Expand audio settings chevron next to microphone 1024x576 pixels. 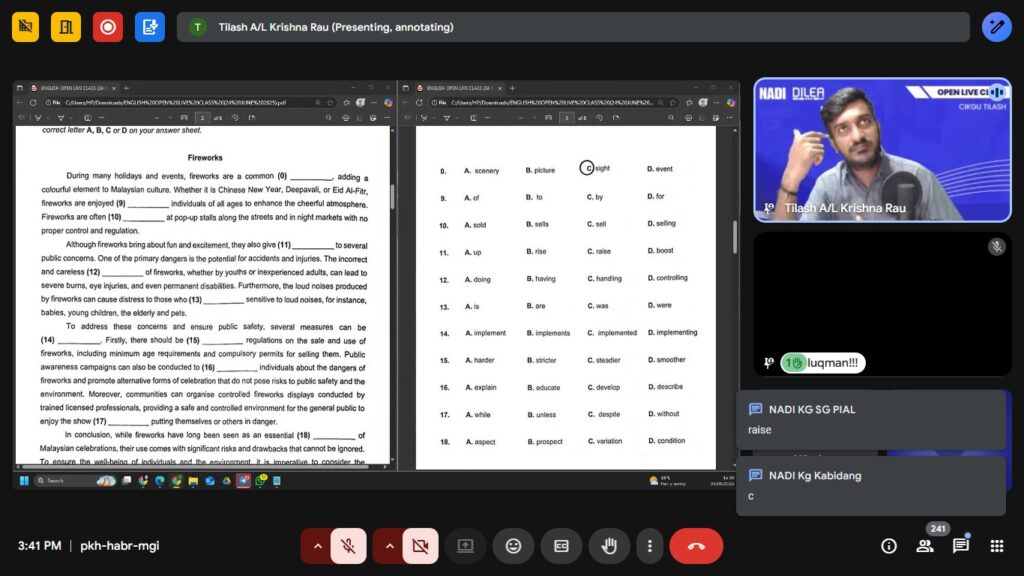[x=318, y=546]
